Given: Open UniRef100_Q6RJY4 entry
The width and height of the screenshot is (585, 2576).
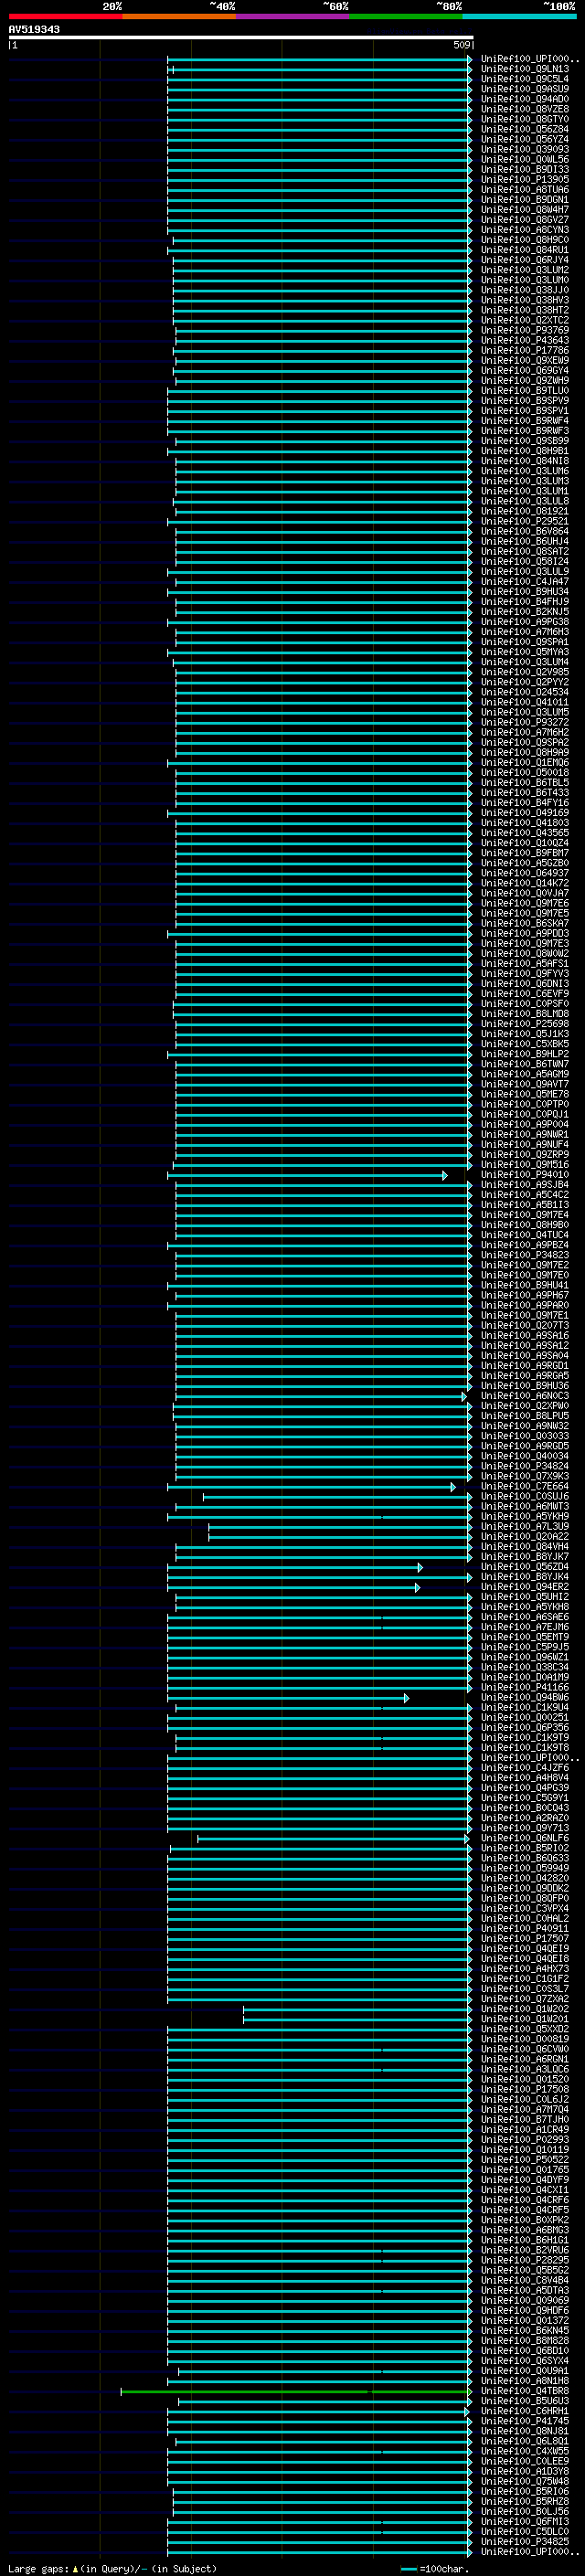Looking at the screenshot, I should pos(524,260).
